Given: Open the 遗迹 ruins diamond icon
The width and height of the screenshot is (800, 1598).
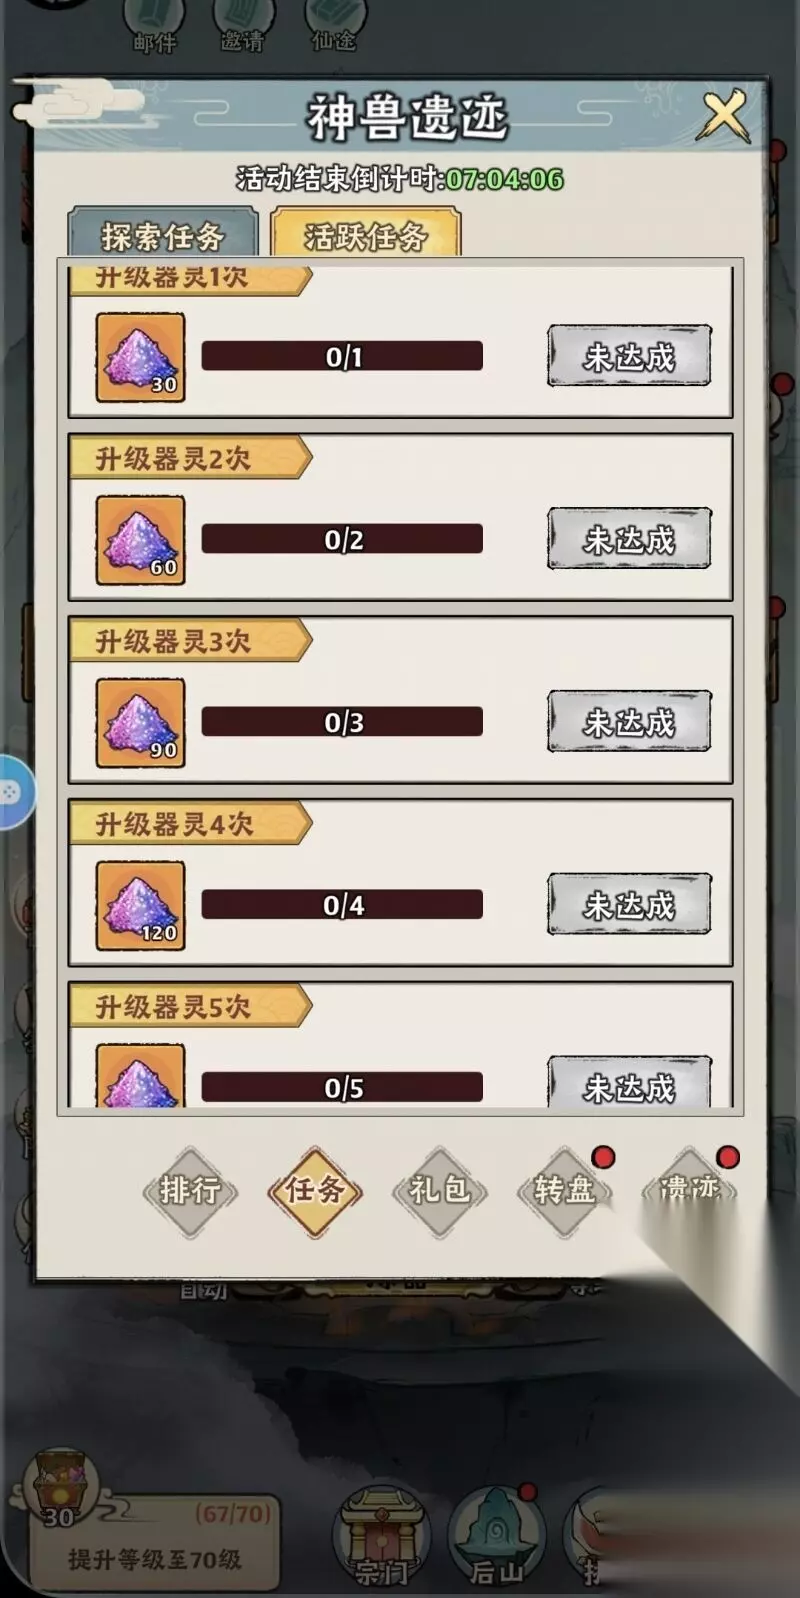Looking at the screenshot, I should click(689, 1190).
